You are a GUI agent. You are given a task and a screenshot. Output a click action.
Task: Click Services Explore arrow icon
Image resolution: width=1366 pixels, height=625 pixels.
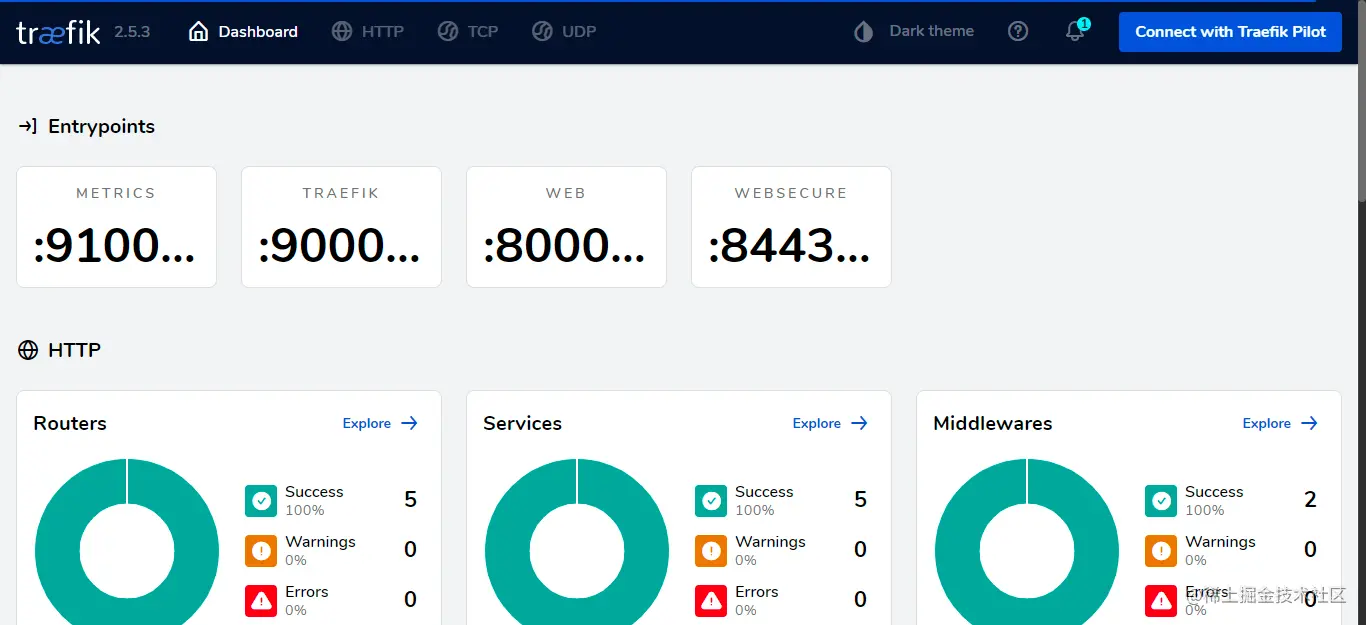coord(859,423)
